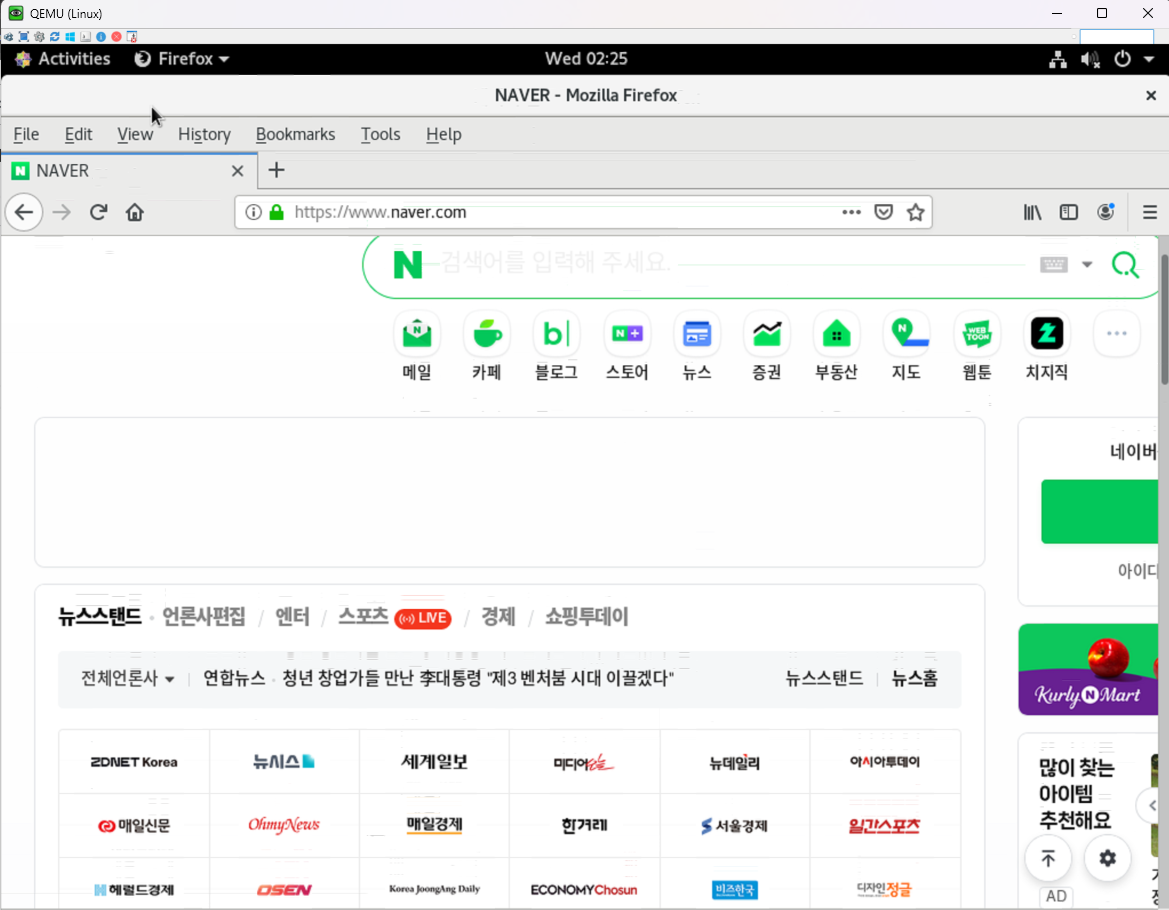This screenshot has height=910, width=1169.
Task: Open the Firefox hamburger menu
Action: [x=1150, y=212]
